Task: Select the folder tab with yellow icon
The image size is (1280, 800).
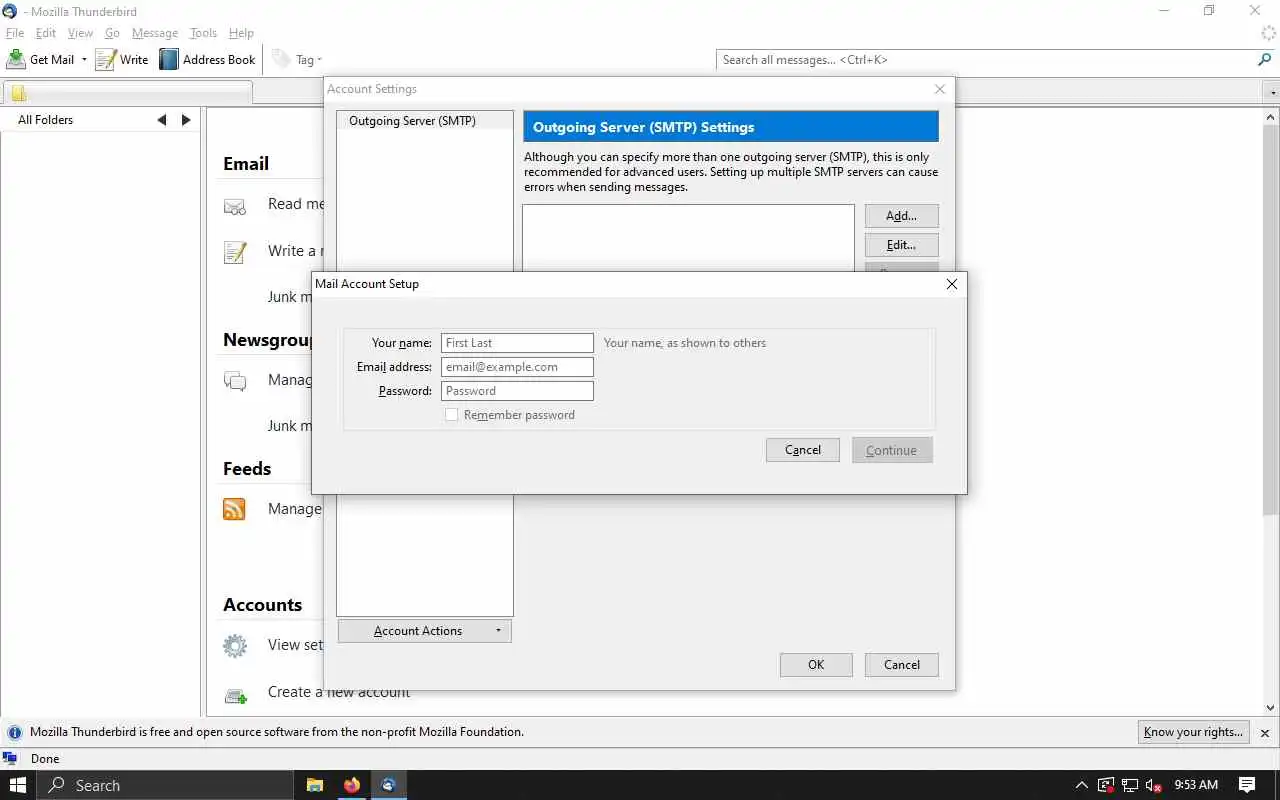Action: [x=128, y=93]
